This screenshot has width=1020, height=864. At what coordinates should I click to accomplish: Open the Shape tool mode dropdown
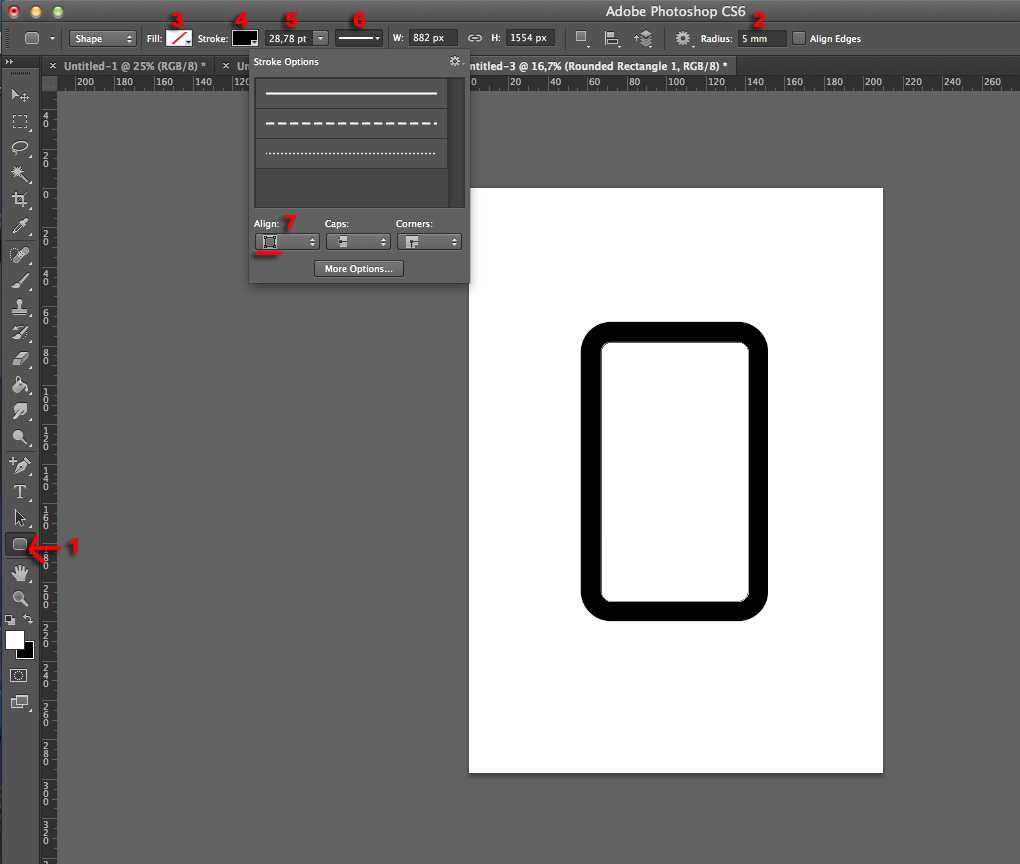pyautogui.click(x=102, y=38)
